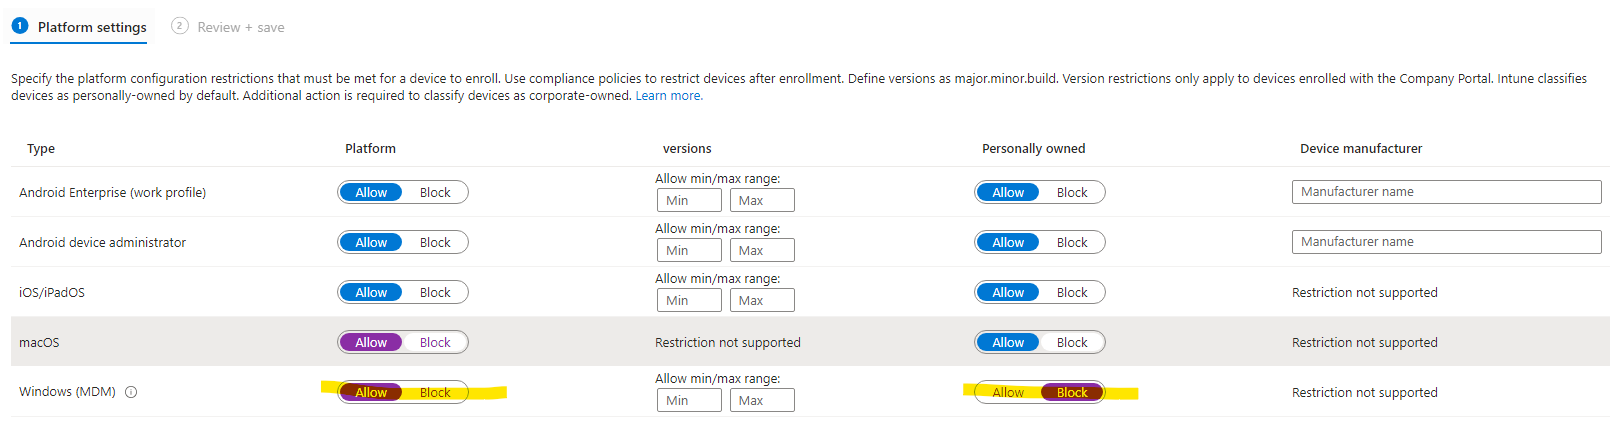Block Windows (MDM) platform enrollment
This screenshot has width=1614, height=426.
click(435, 392)
